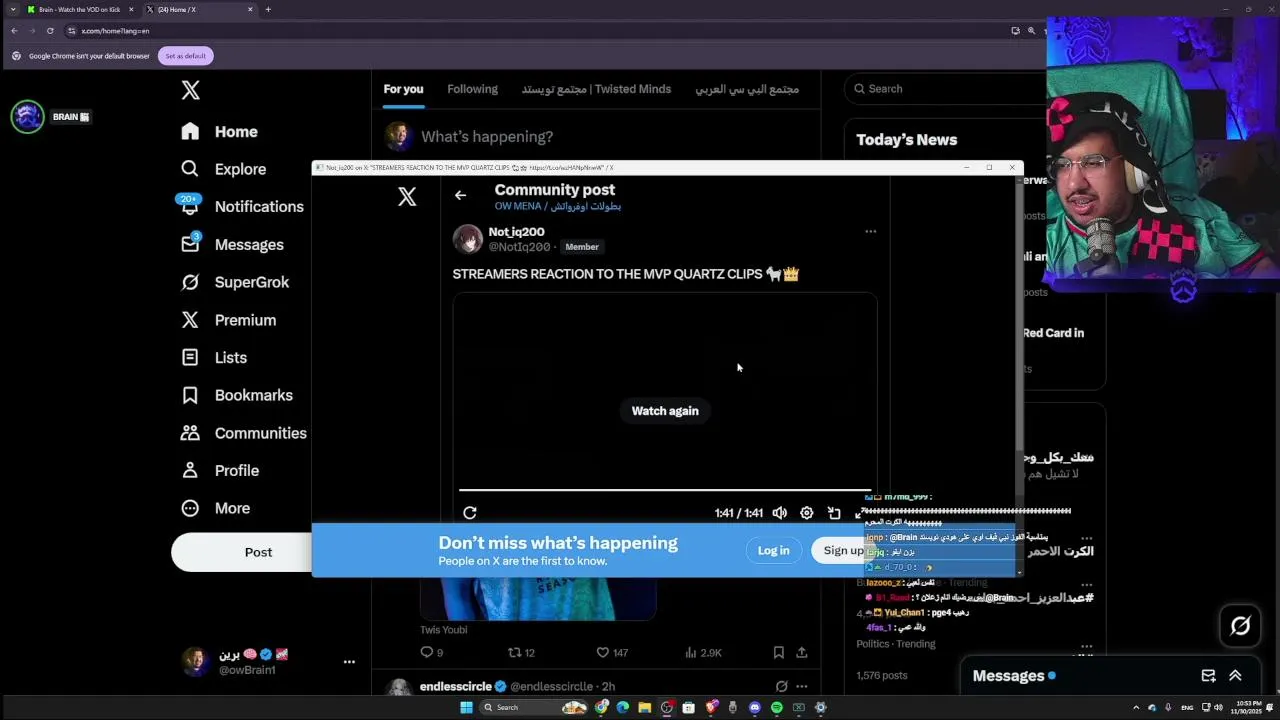Click the Communities icon in sidebar
Image resolution: width=1280 pixels, height=720 pixels.
[x=190, y=433]
